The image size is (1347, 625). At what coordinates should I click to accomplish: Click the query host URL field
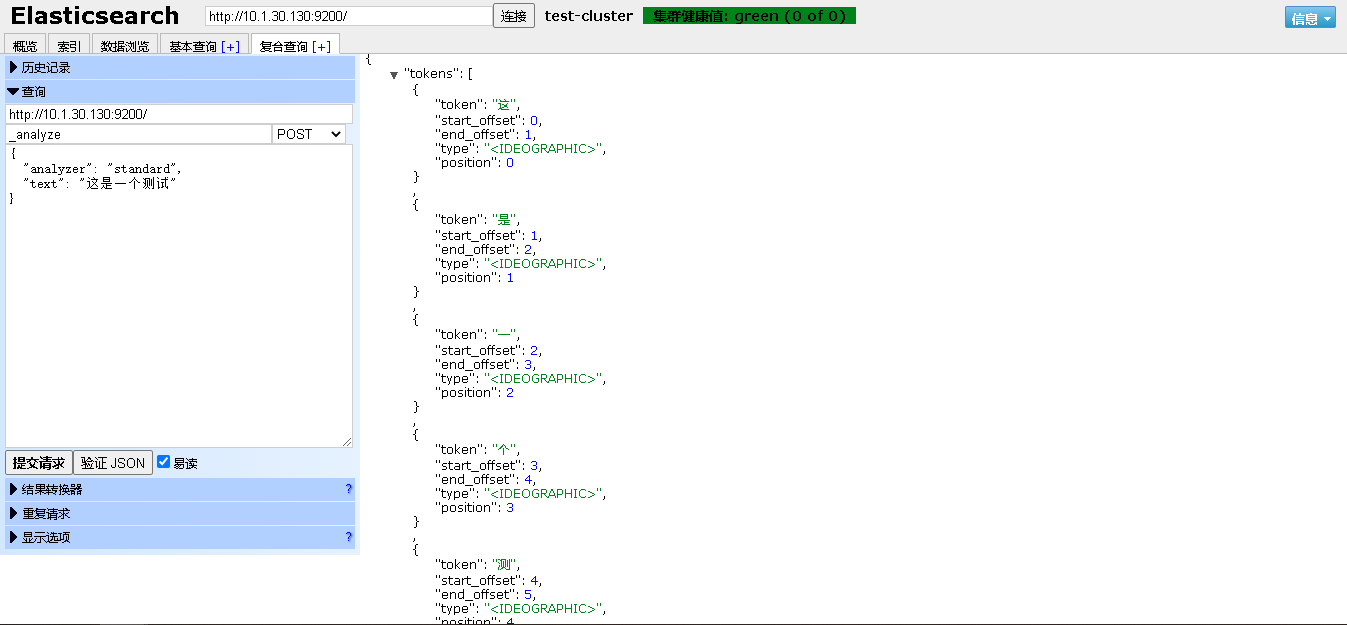(179, 114)
